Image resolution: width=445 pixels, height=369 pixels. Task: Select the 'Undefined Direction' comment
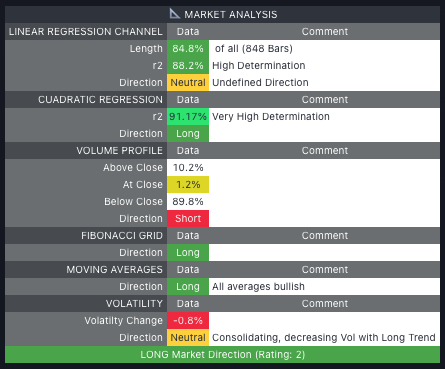pos(260,83)
